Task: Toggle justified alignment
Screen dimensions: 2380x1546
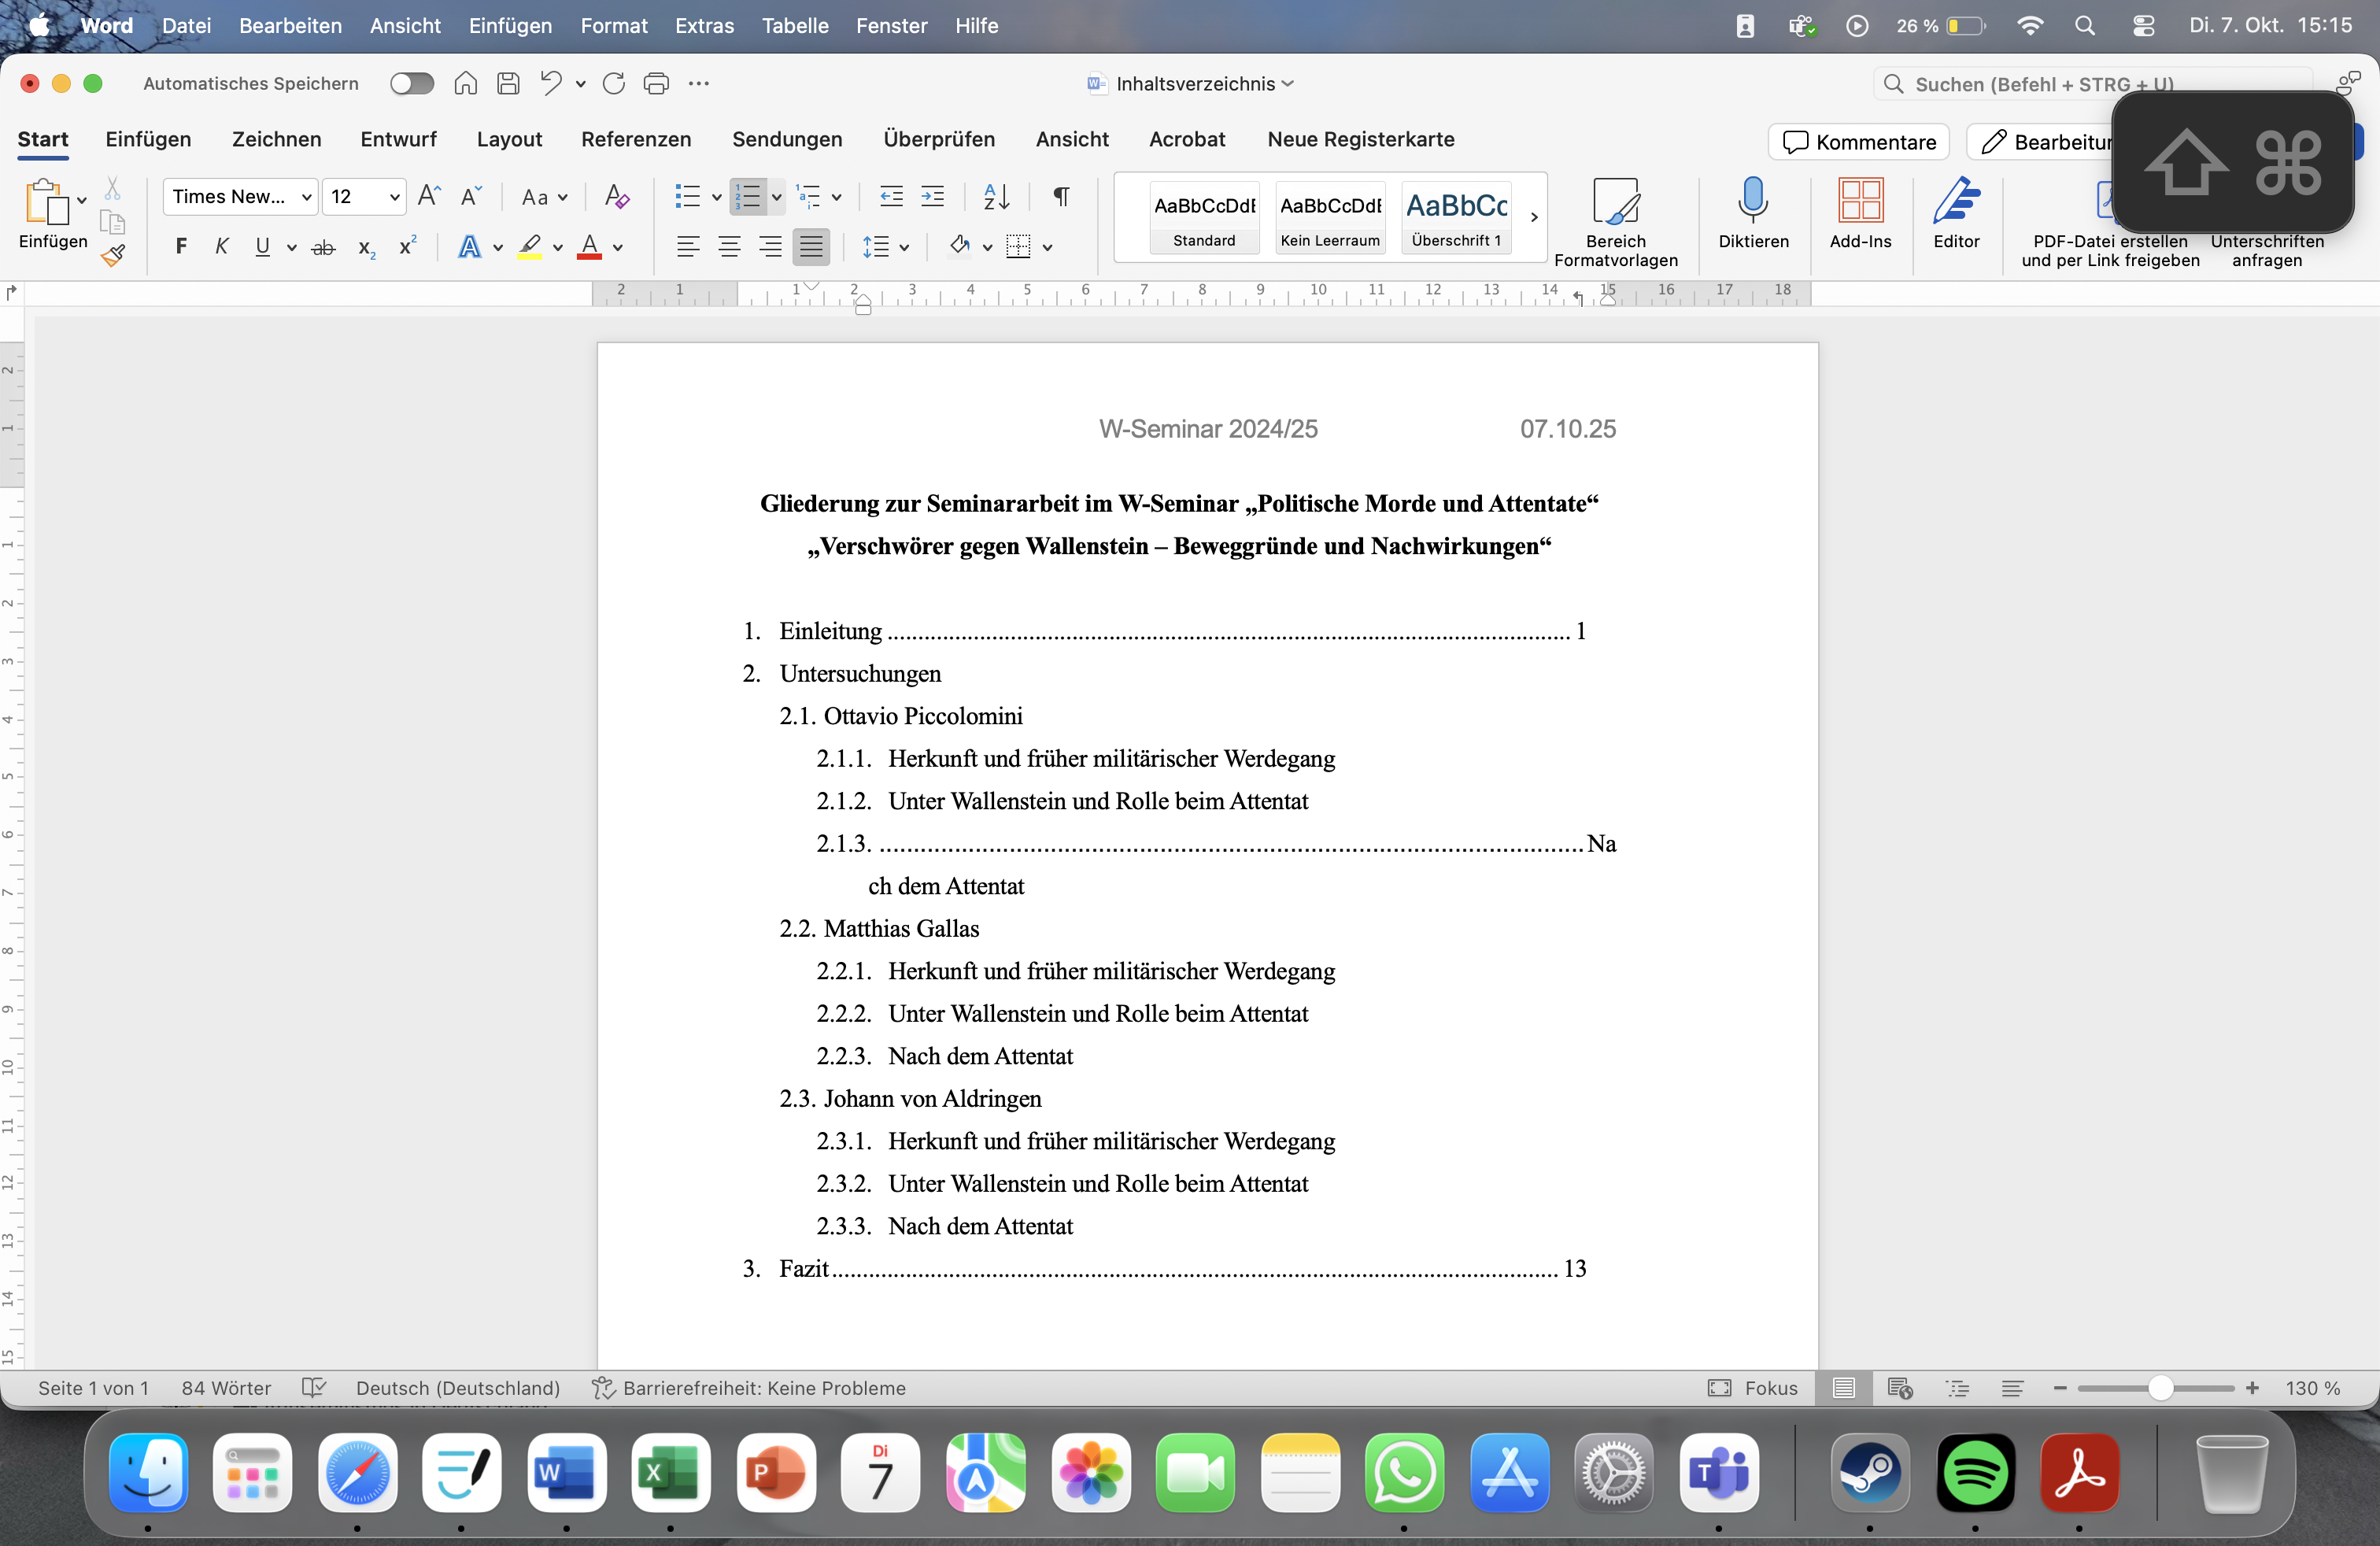Action: pos(811,246)
